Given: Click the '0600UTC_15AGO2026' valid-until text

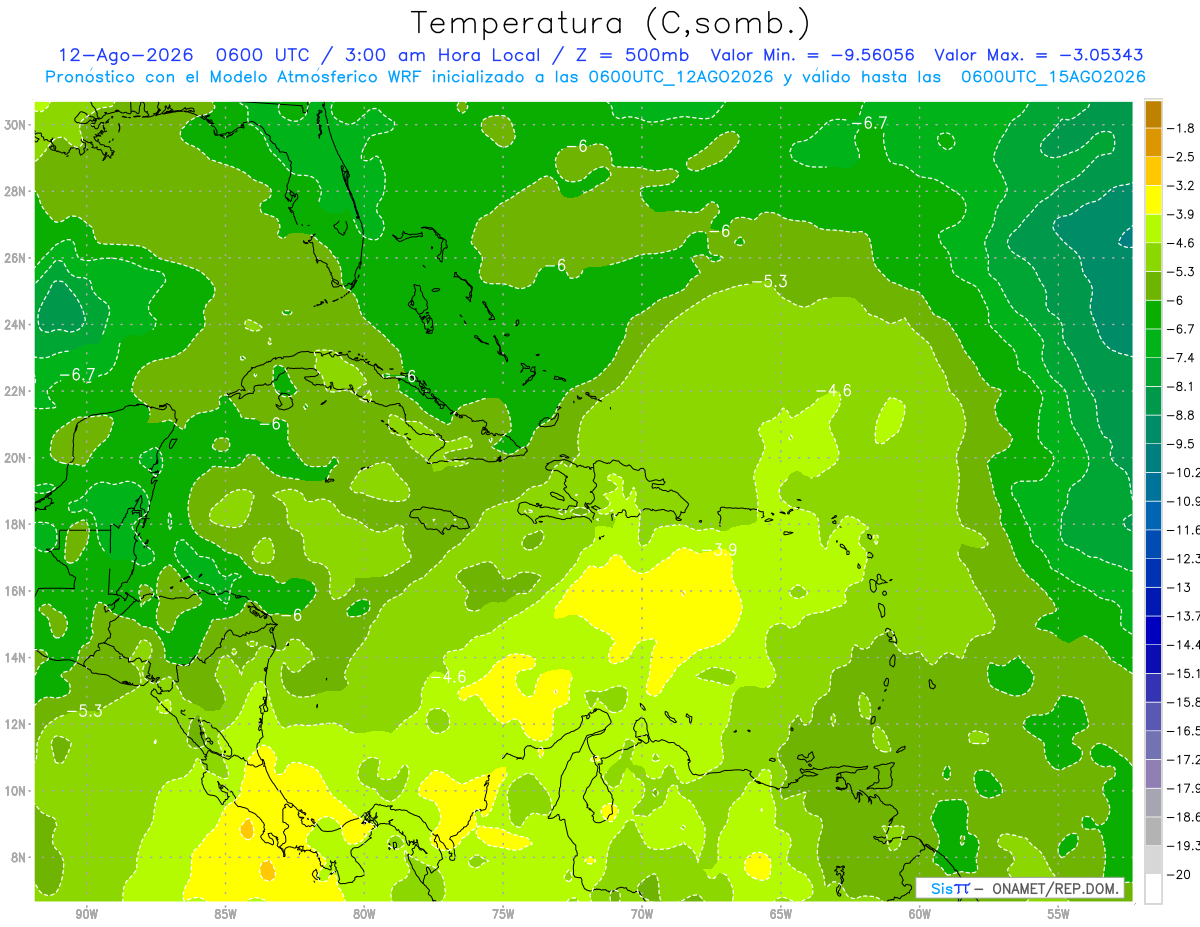Looking at the screenshot, I should click(1052, 77).
